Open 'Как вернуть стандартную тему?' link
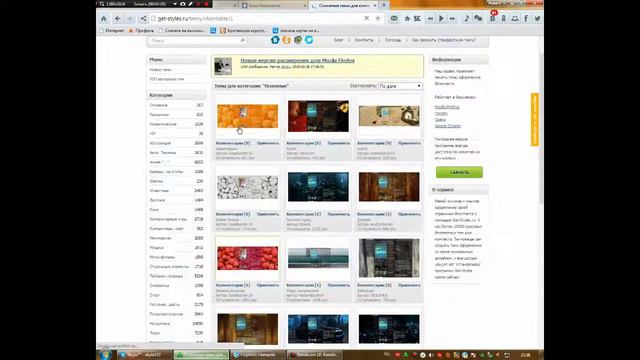640x360 pixels. coord(444,40)
